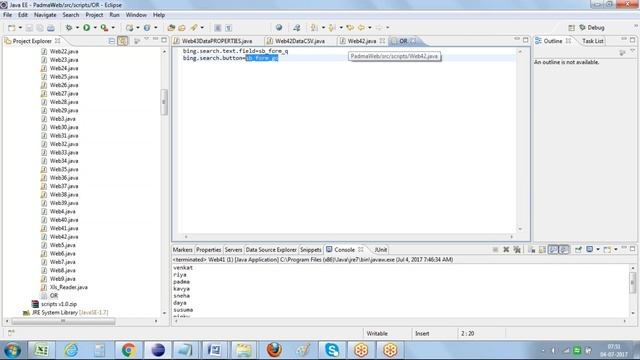Screen dimensions: 640x360
Task: Click Pin Console icon
Action: point(578,249)
